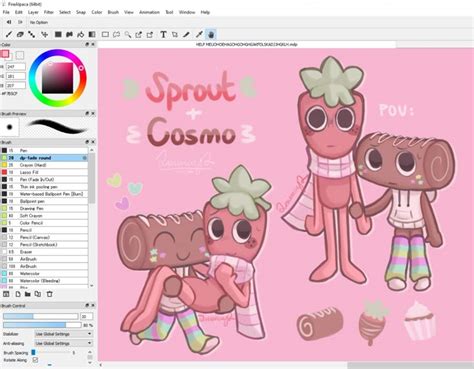Select the Fill rectangle tool
474x369 pixels.
pos(58,34)
